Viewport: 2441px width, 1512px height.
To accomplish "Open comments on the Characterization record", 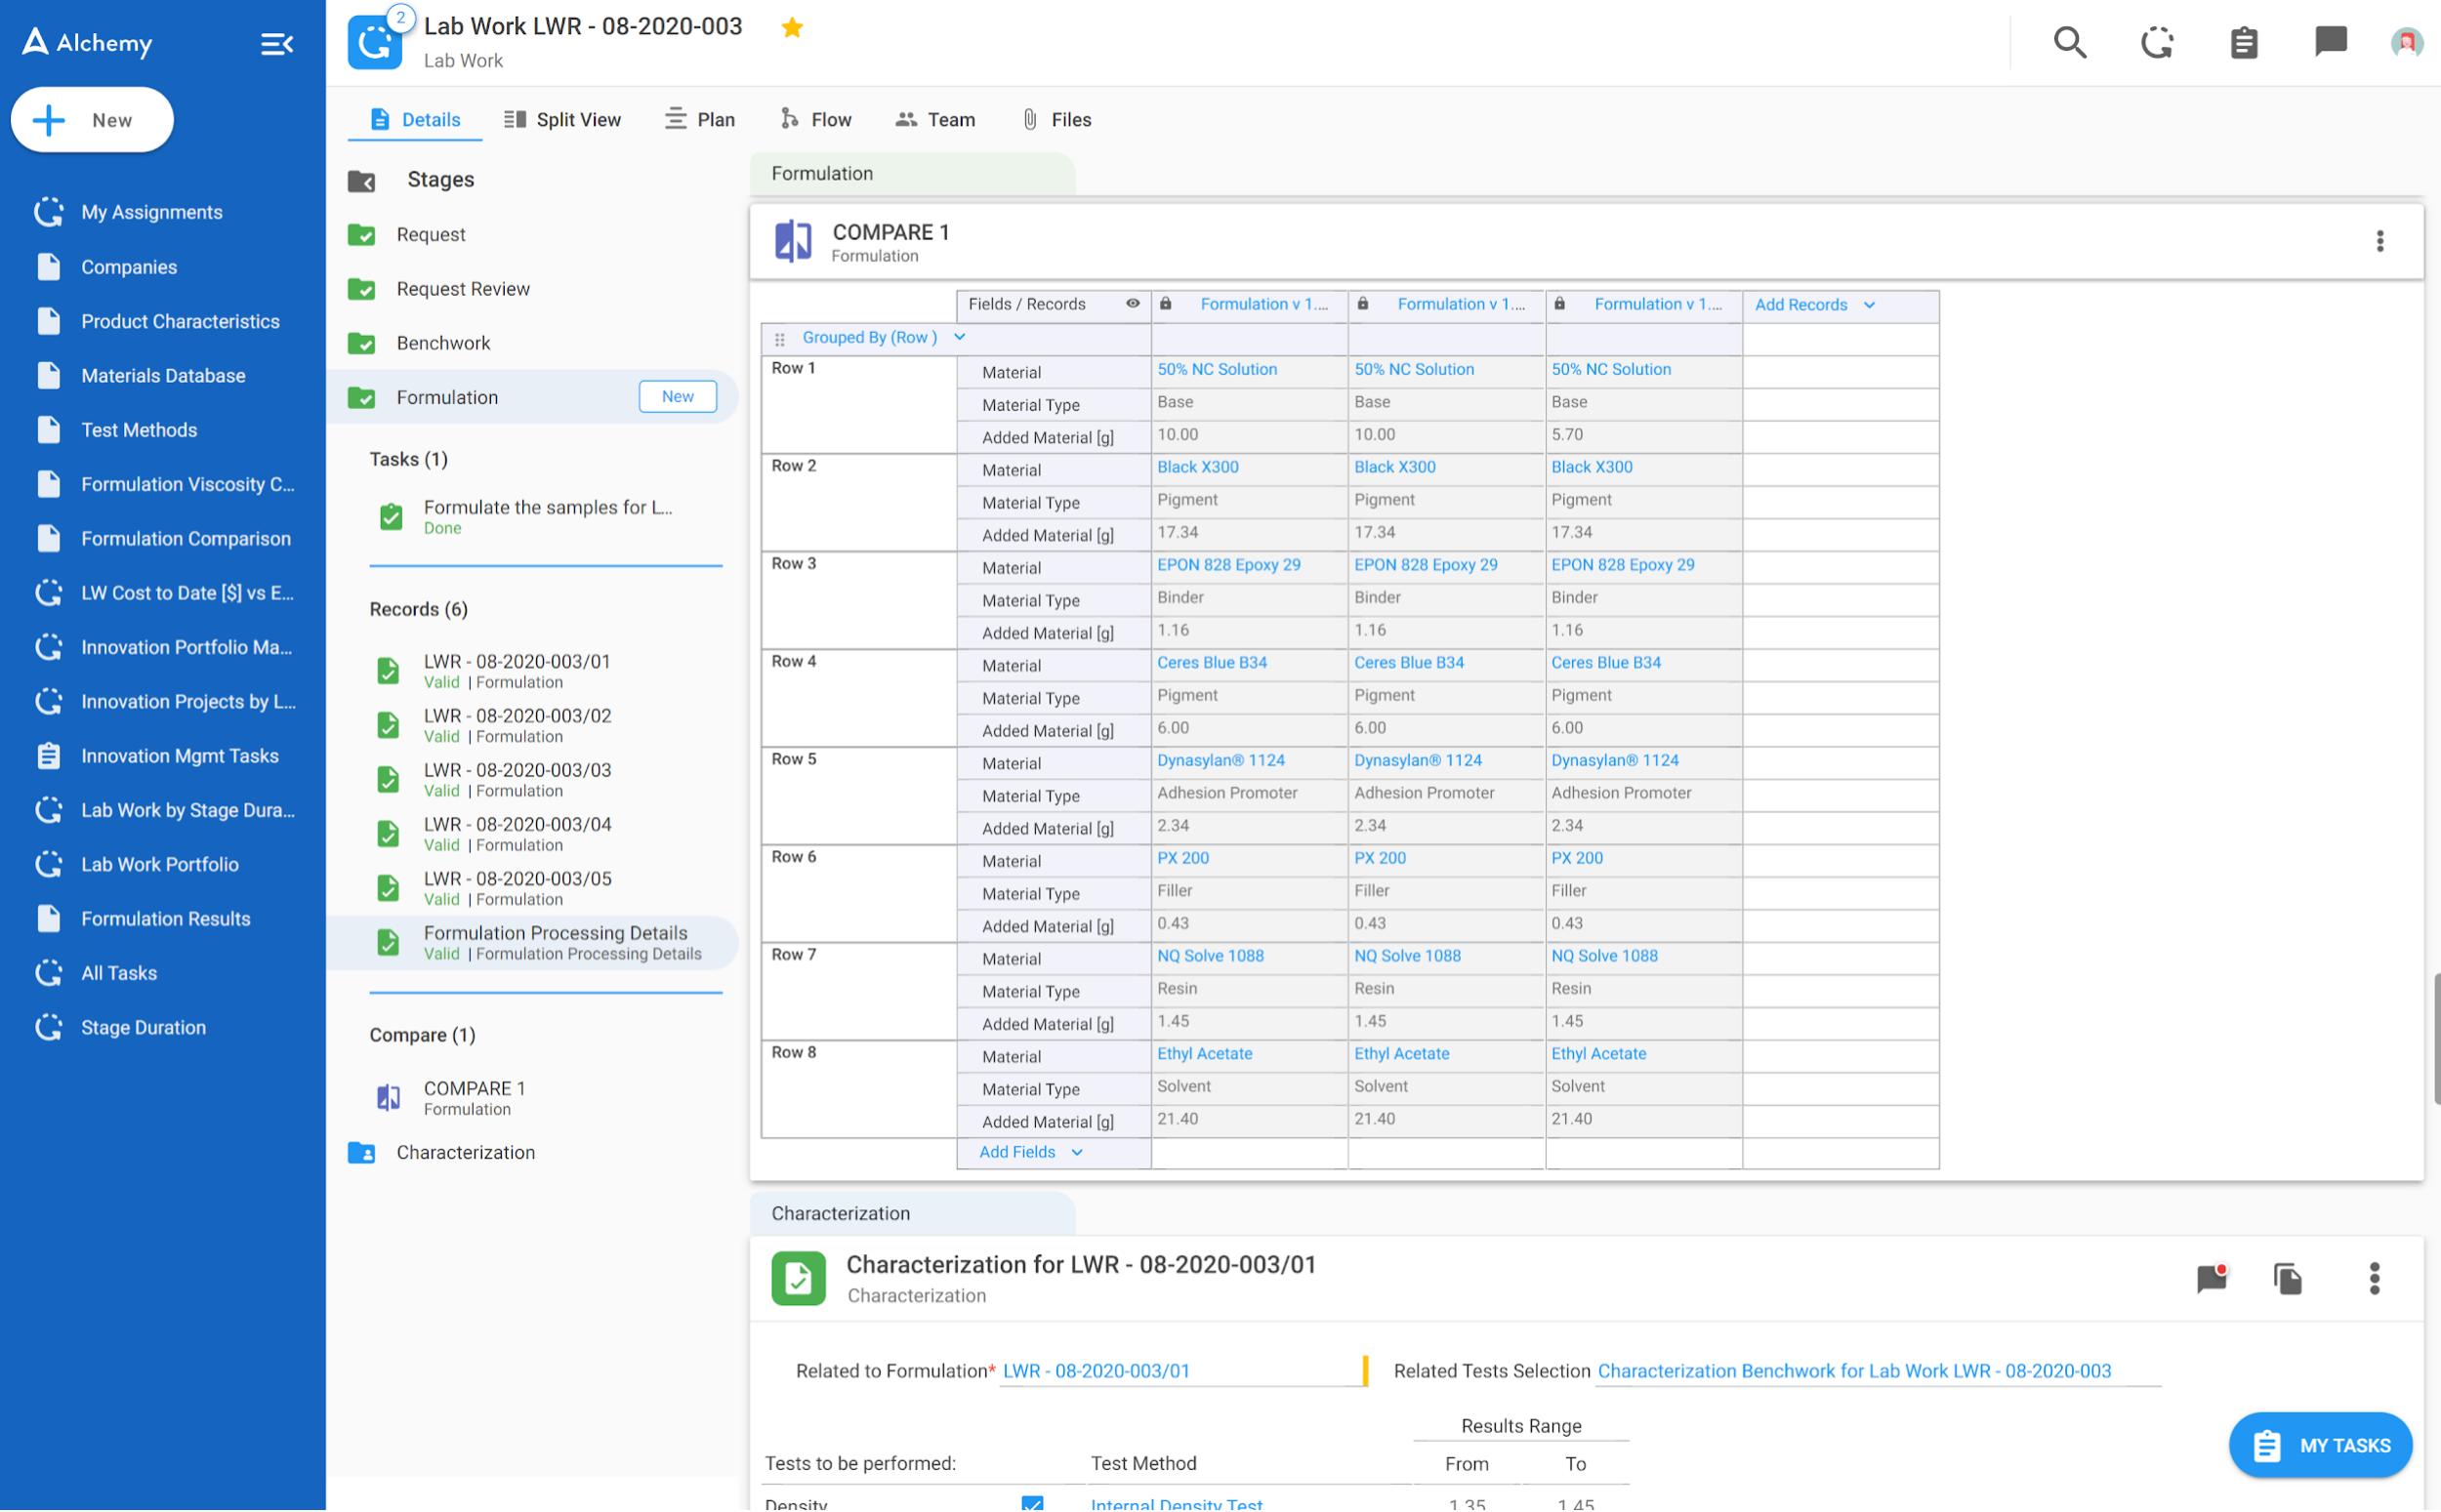I will coord(2211,1278).
